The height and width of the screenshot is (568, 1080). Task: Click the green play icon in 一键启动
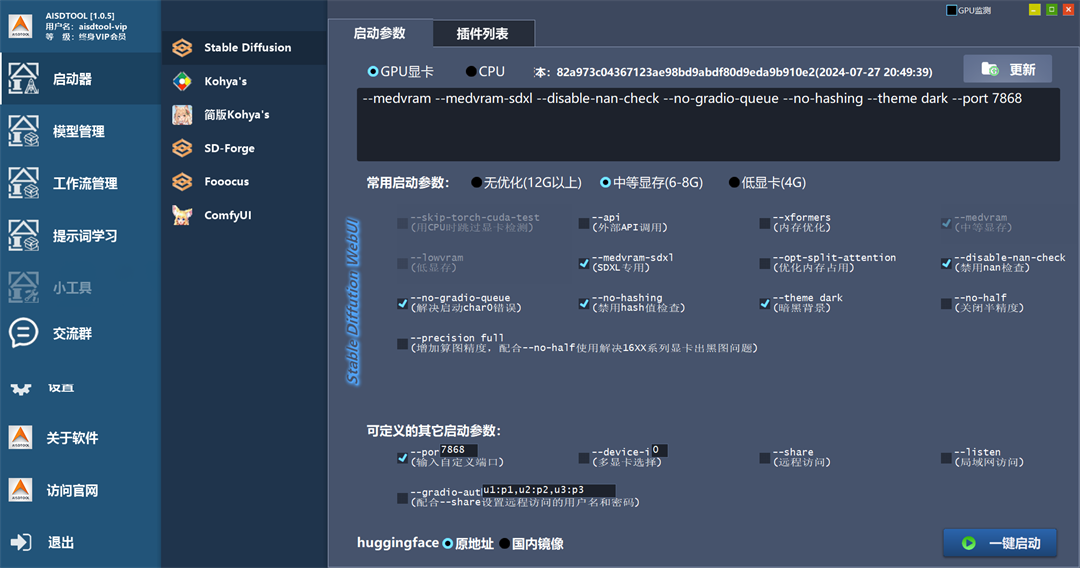click(x=968, y=543)
